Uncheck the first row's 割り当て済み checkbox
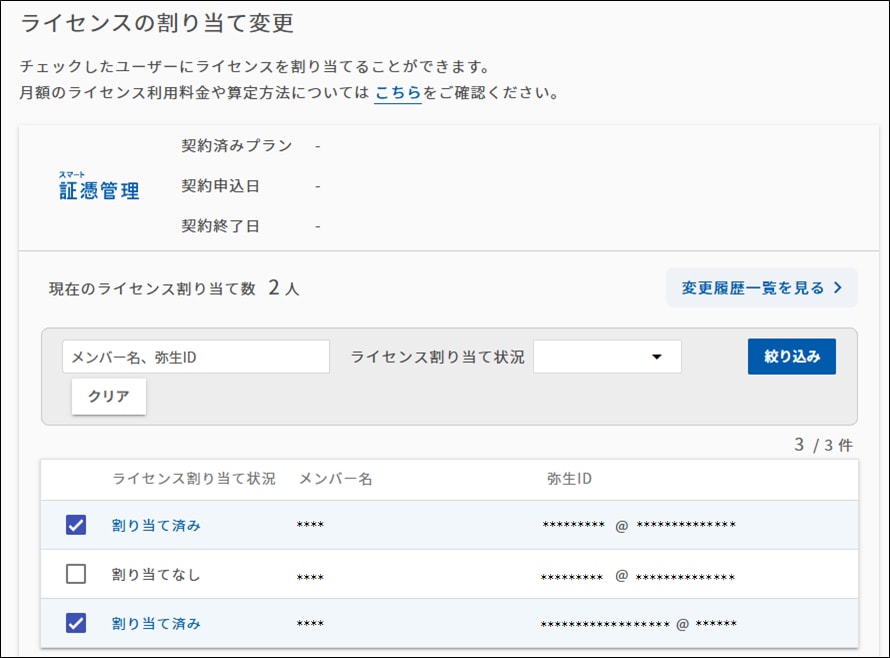The image size is (890, 658). point(75,525)
